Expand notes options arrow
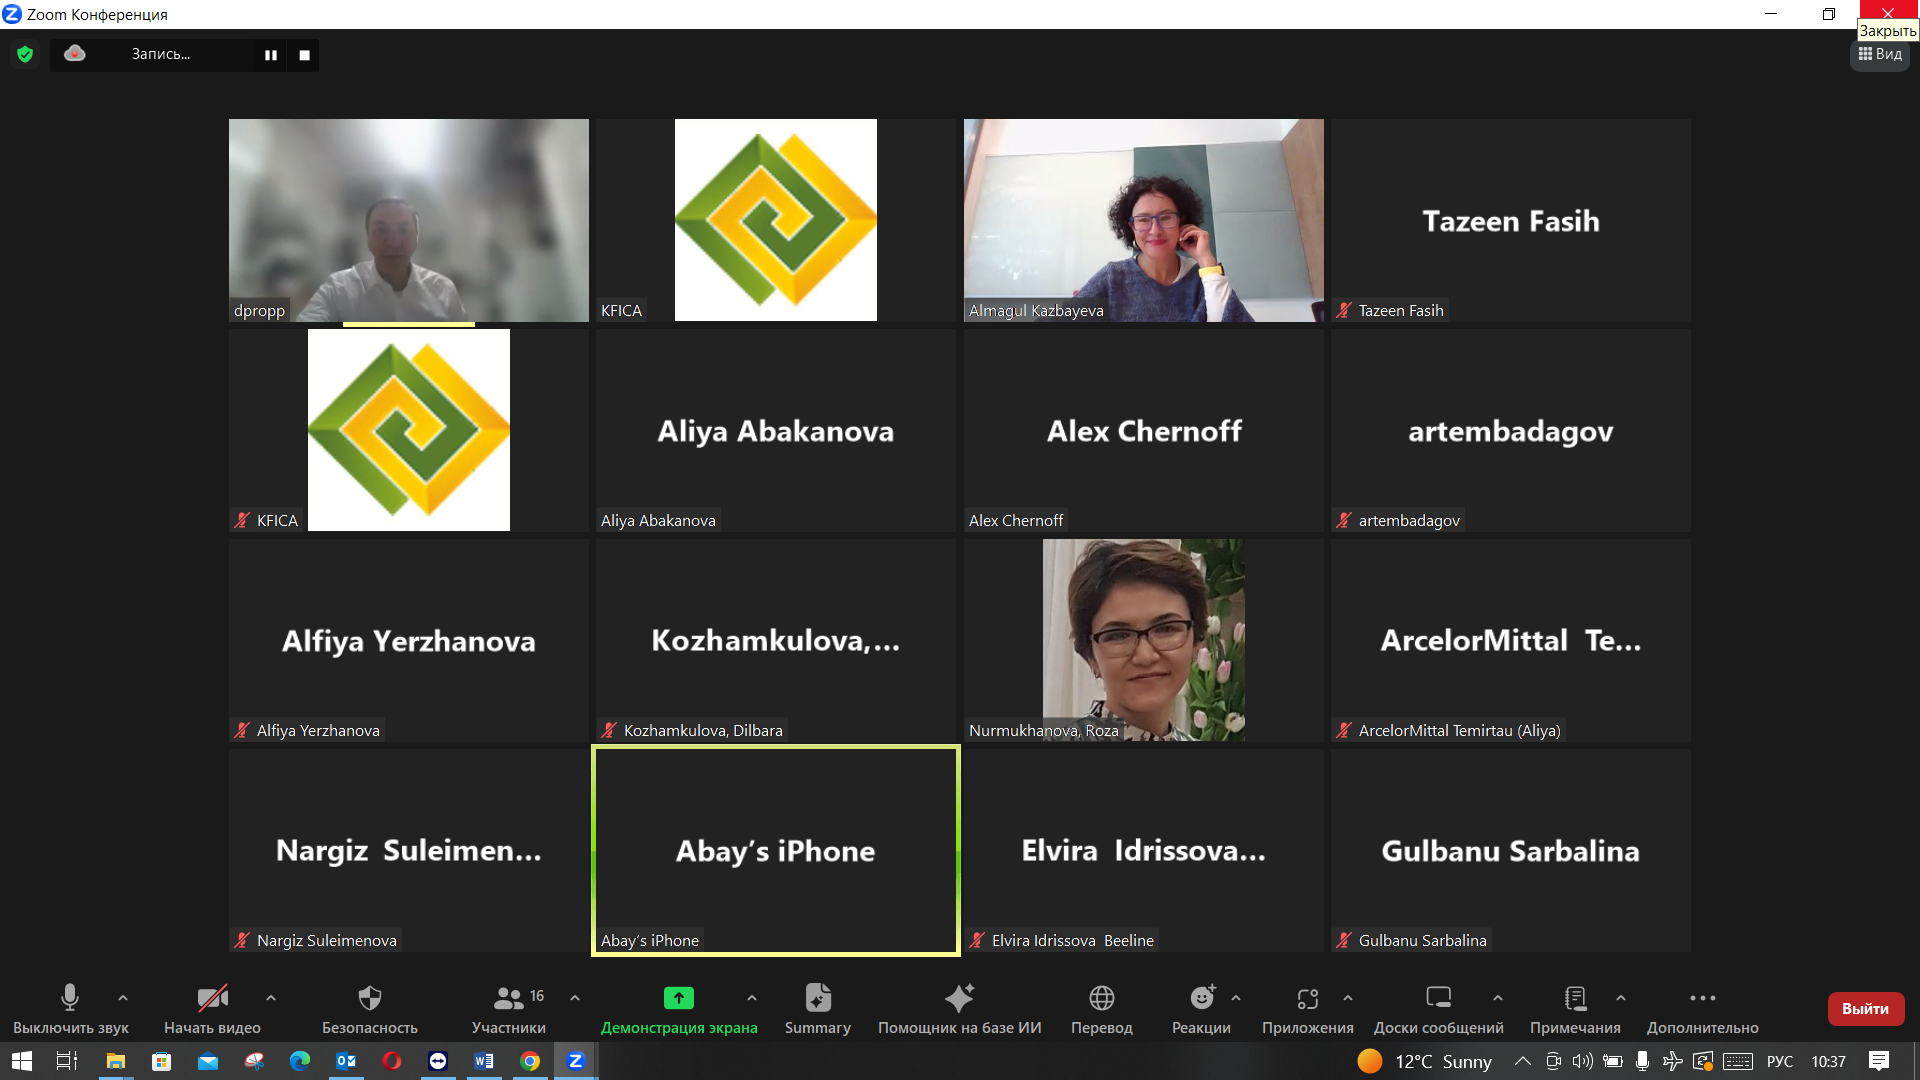Image resolution: width=1920 pixels, height=1080 pixels. 1621,997
